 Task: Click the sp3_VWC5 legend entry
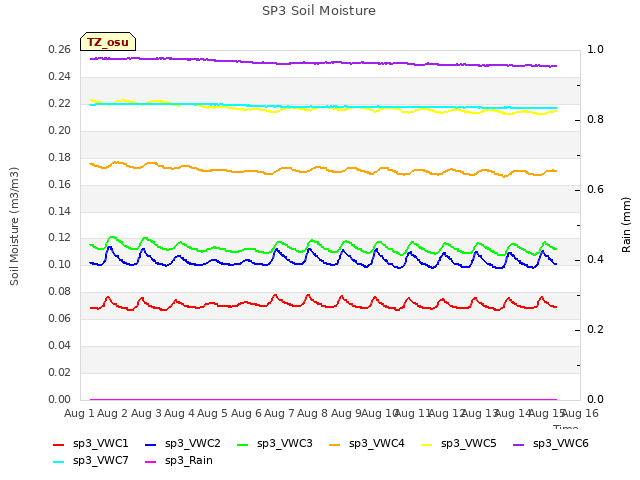click(459, 444)
